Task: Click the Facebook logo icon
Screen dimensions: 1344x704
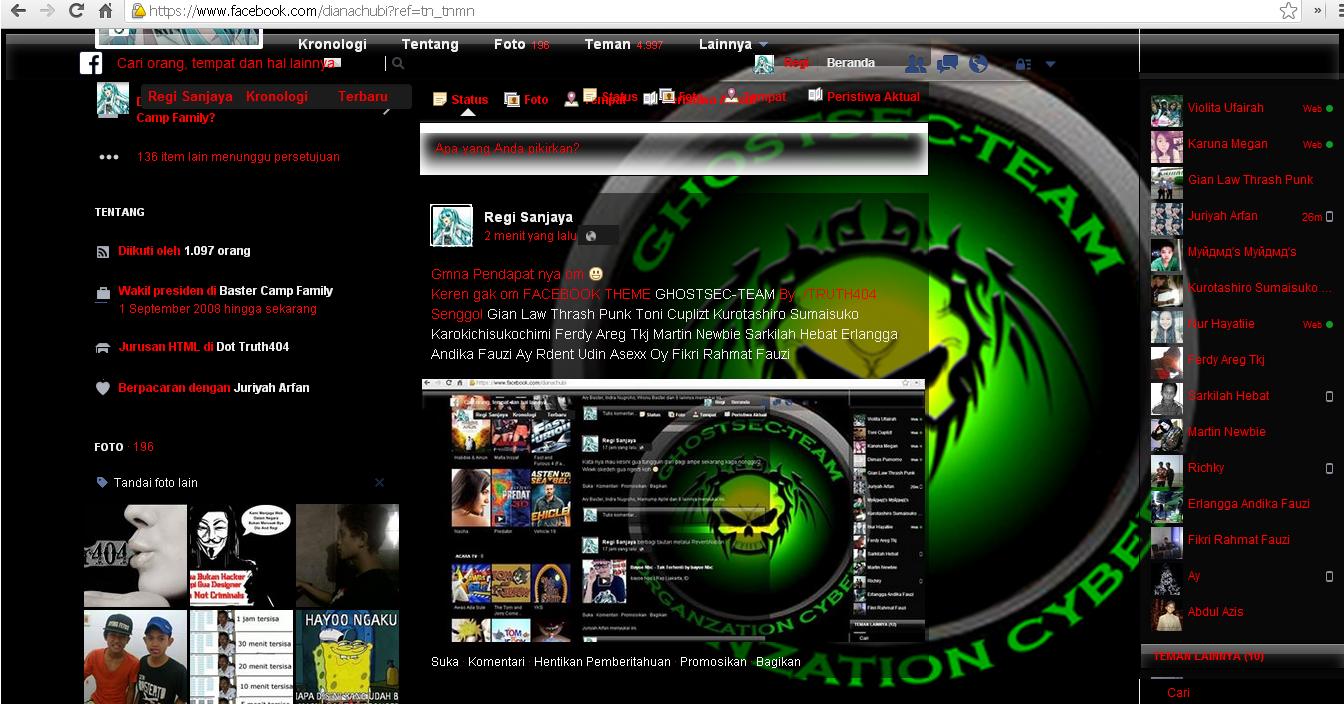Action: coord(91,64)
